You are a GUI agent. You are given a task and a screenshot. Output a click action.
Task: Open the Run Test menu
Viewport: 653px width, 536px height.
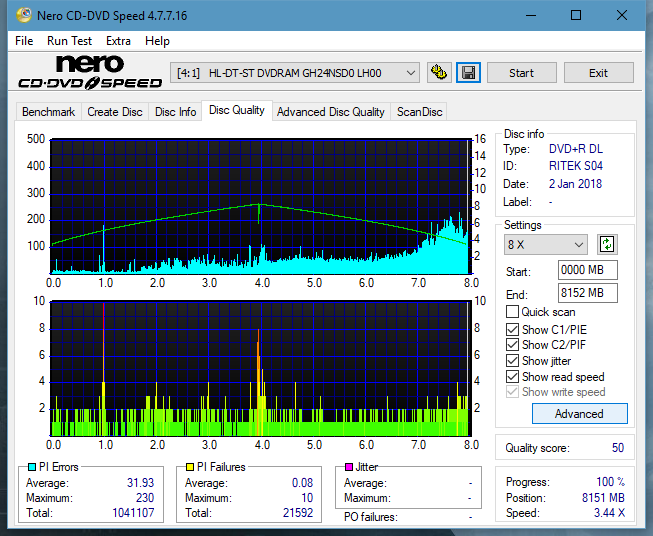click(x=69, y=41)
